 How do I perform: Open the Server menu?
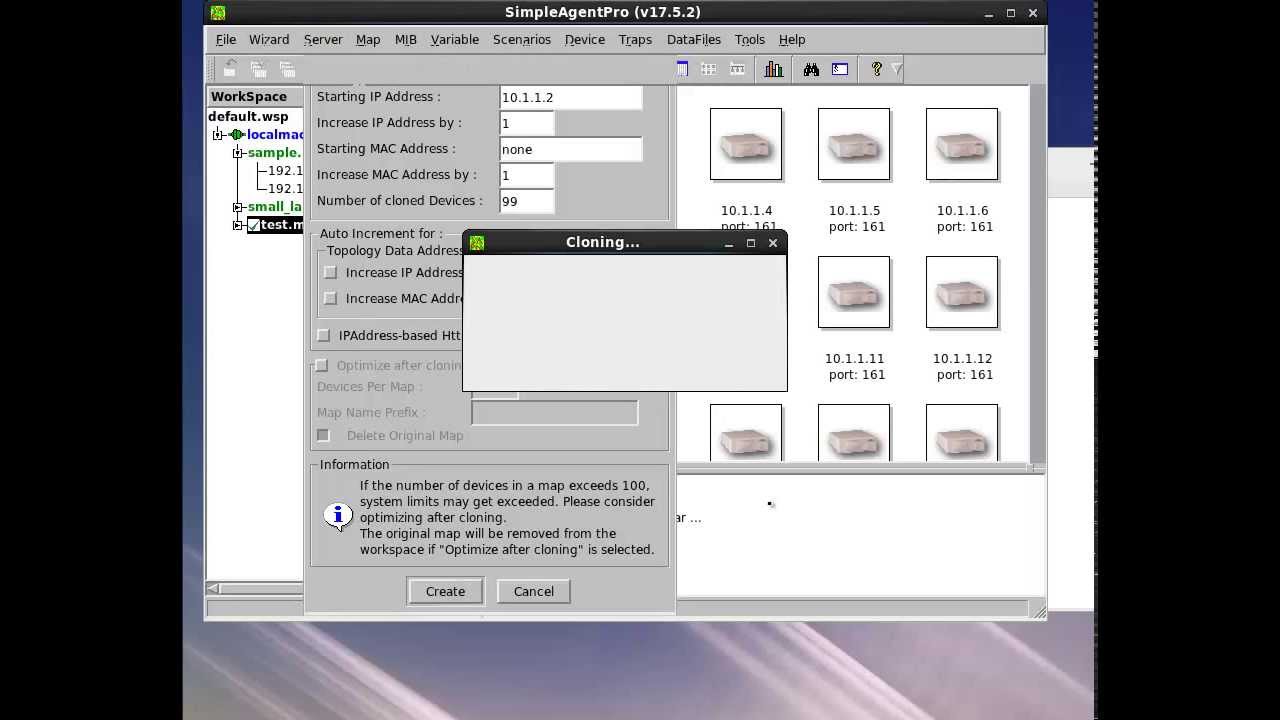coord(323,40)
